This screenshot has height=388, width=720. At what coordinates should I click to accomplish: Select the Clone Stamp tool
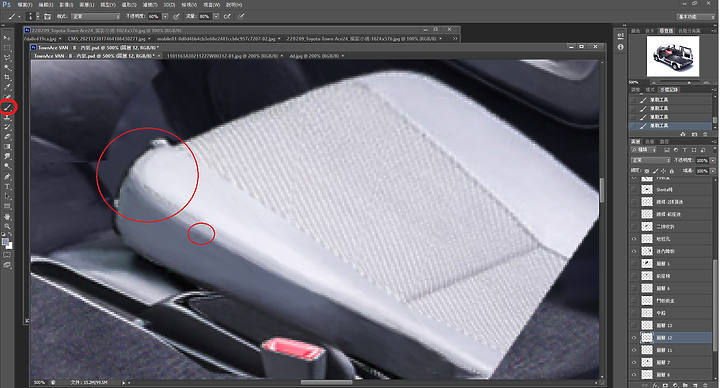click(x=7, y=117)
